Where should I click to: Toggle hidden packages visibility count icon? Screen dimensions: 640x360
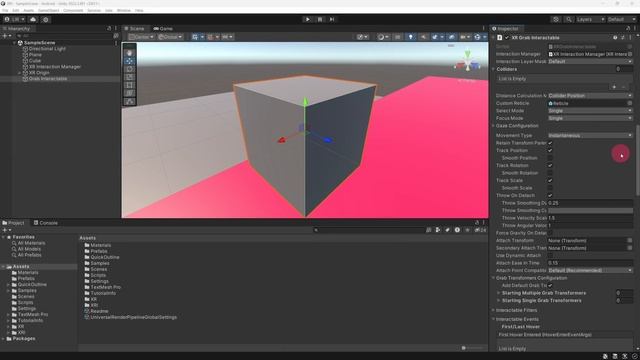pyautogui.click(x=480, y=230)
